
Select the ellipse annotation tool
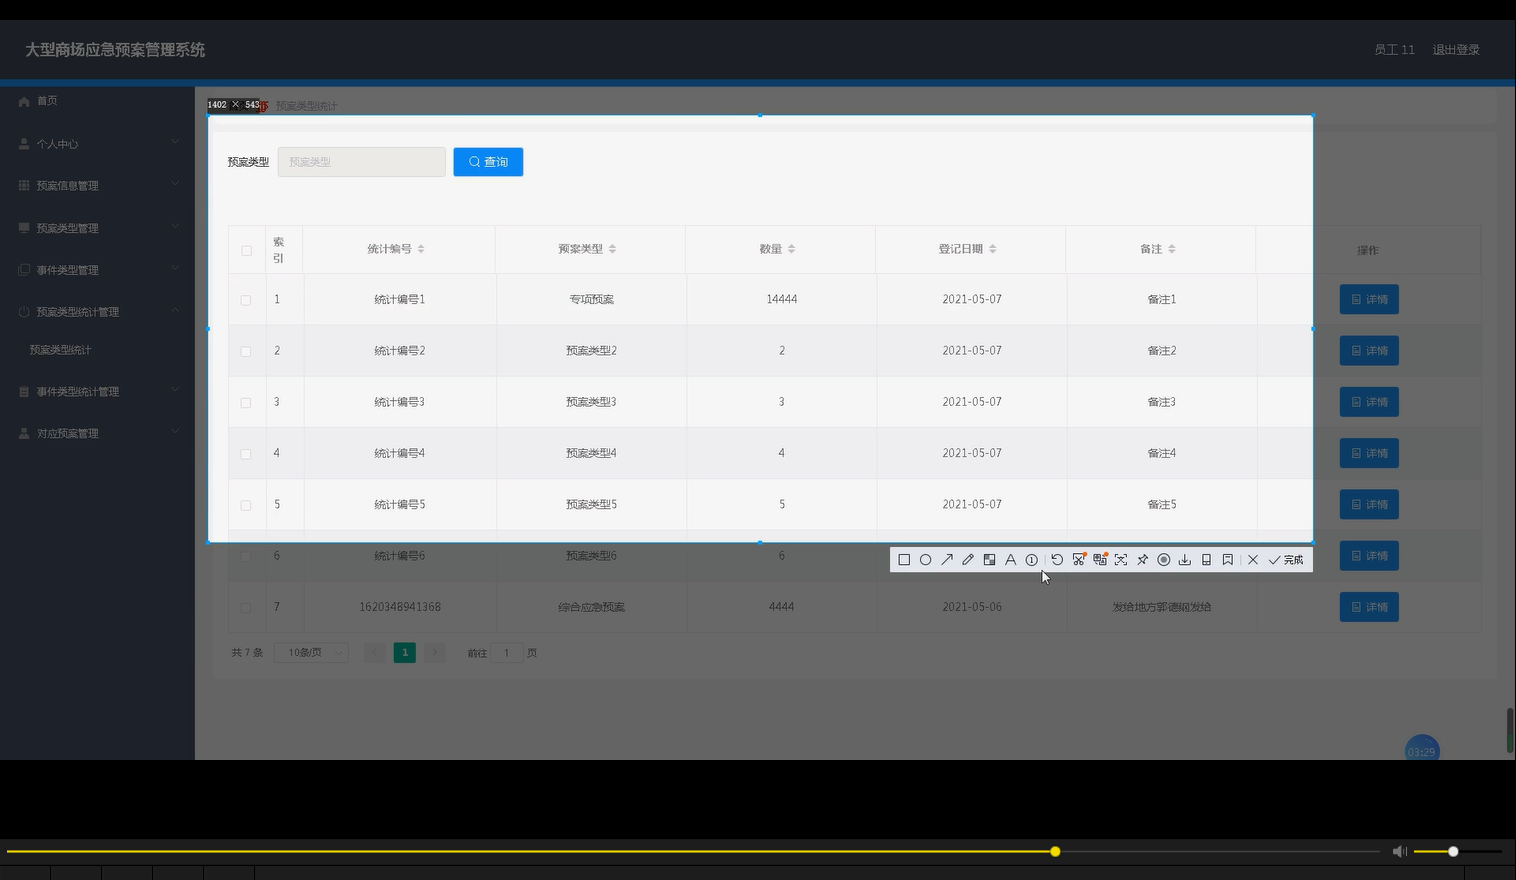point(926,560)
